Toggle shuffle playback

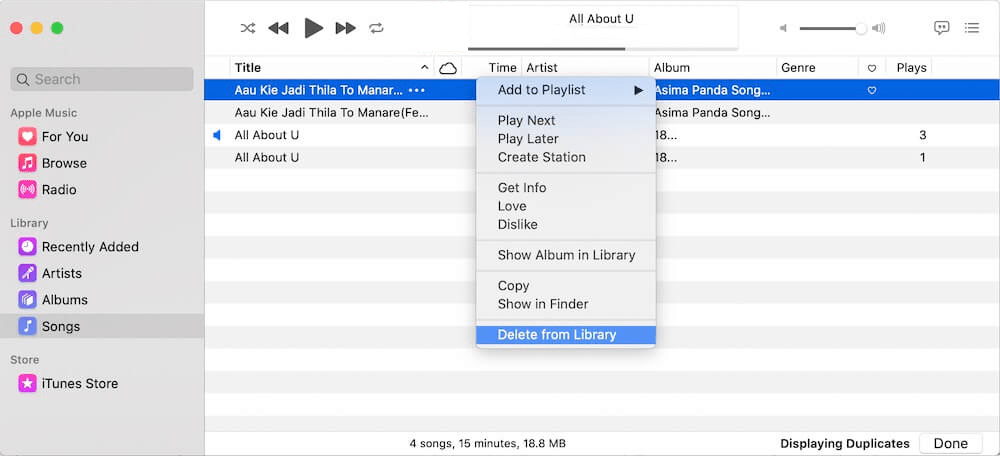247,28
